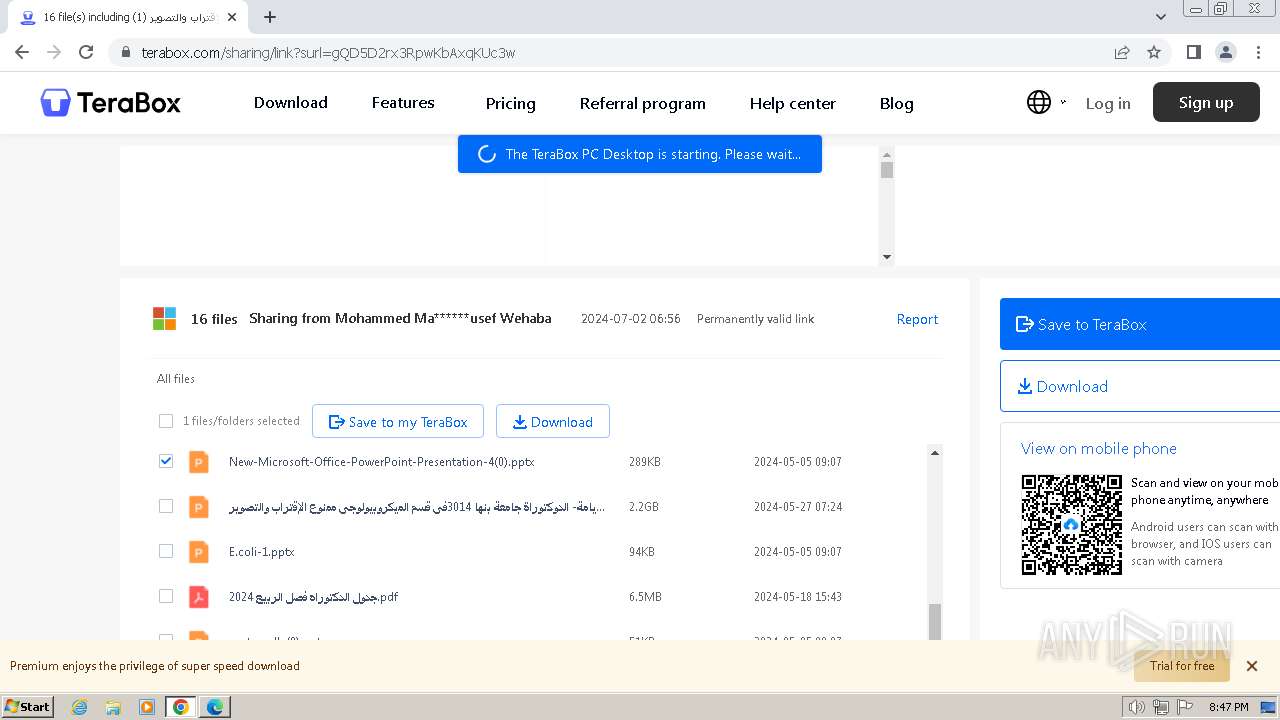The width and height of the screenshot is (1280, 720).
Task: Click Chrome icon in taskbar
Action: [x=181, y=707]
